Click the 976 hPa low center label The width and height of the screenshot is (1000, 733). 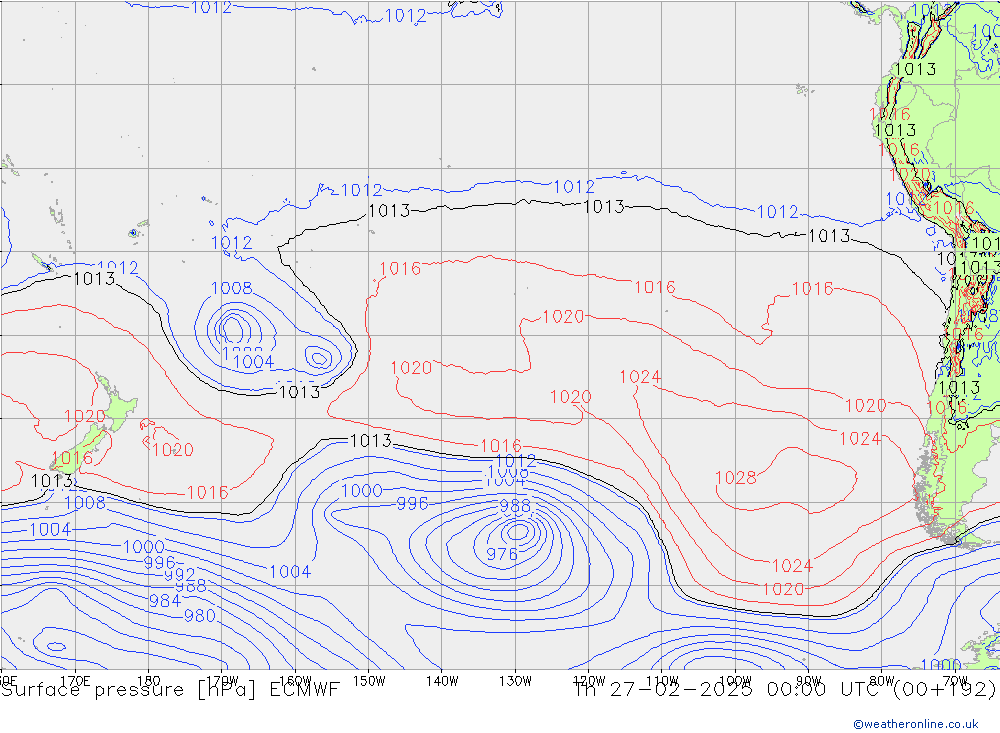click(502, 554)
